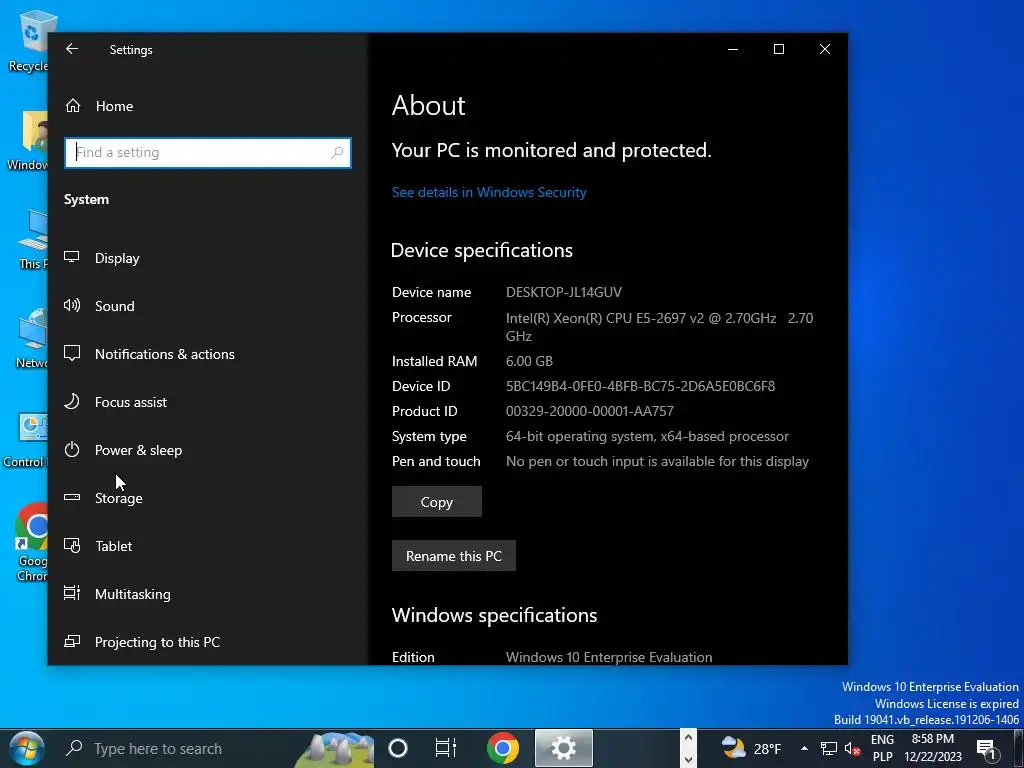Click Rename this PC button
The width and height of the screenshot is (1024, 768).
pos(454,556)
